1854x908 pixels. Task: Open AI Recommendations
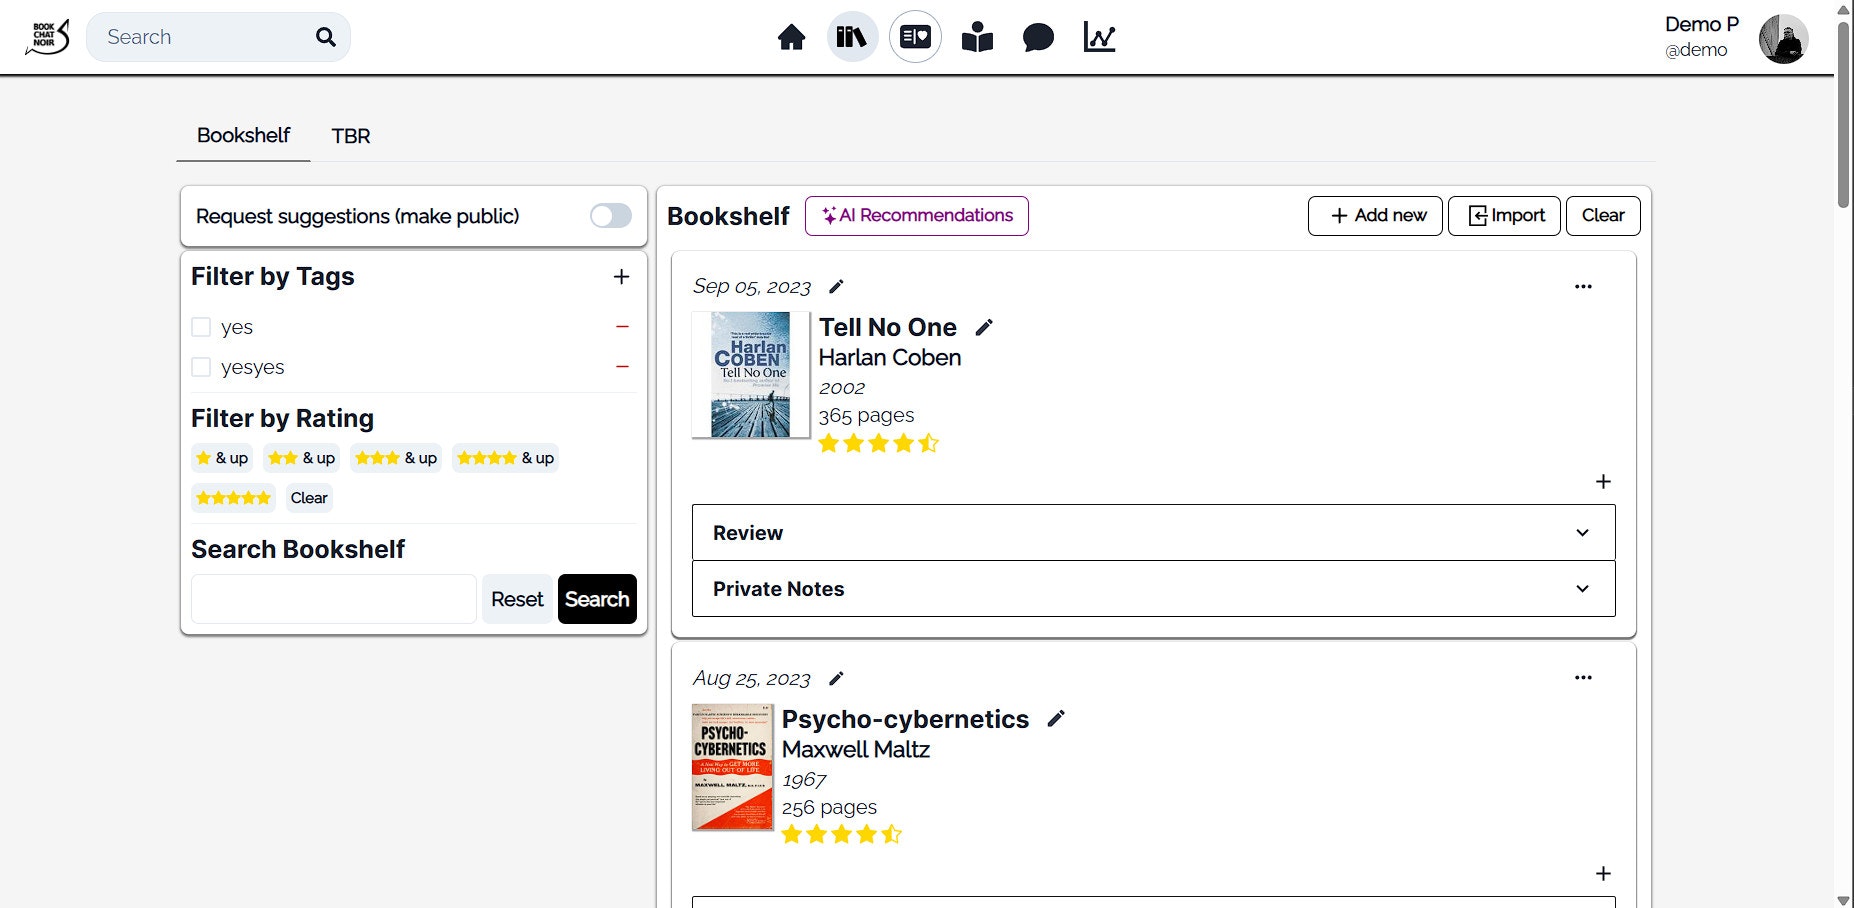pyautogui.click(x=916, y=216)
